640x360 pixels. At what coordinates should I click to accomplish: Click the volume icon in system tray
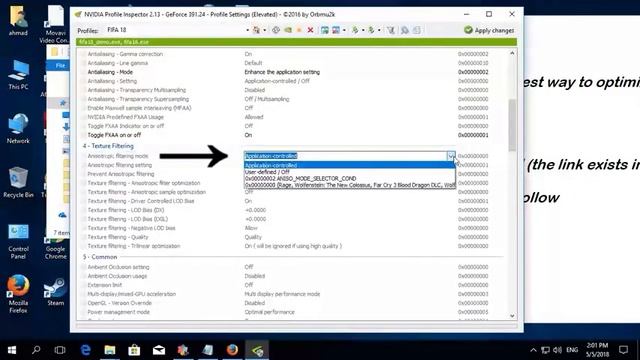point(557,350)
